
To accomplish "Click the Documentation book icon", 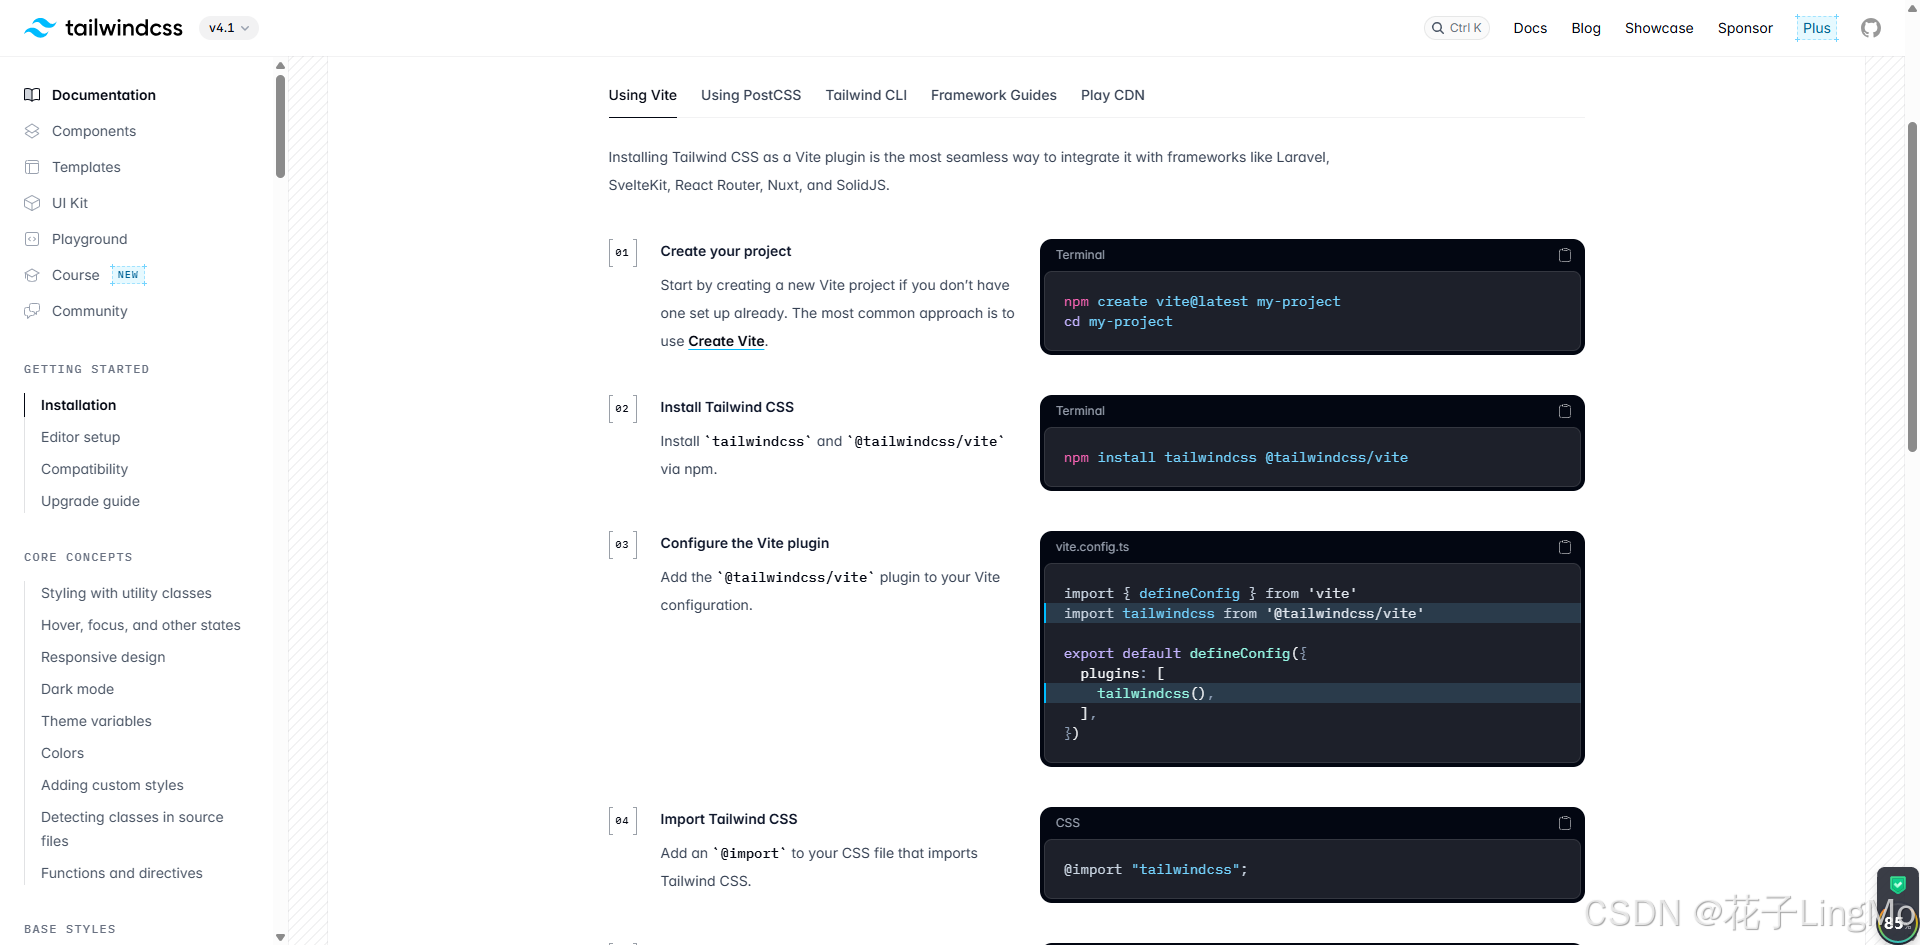I will pos(32,95).
